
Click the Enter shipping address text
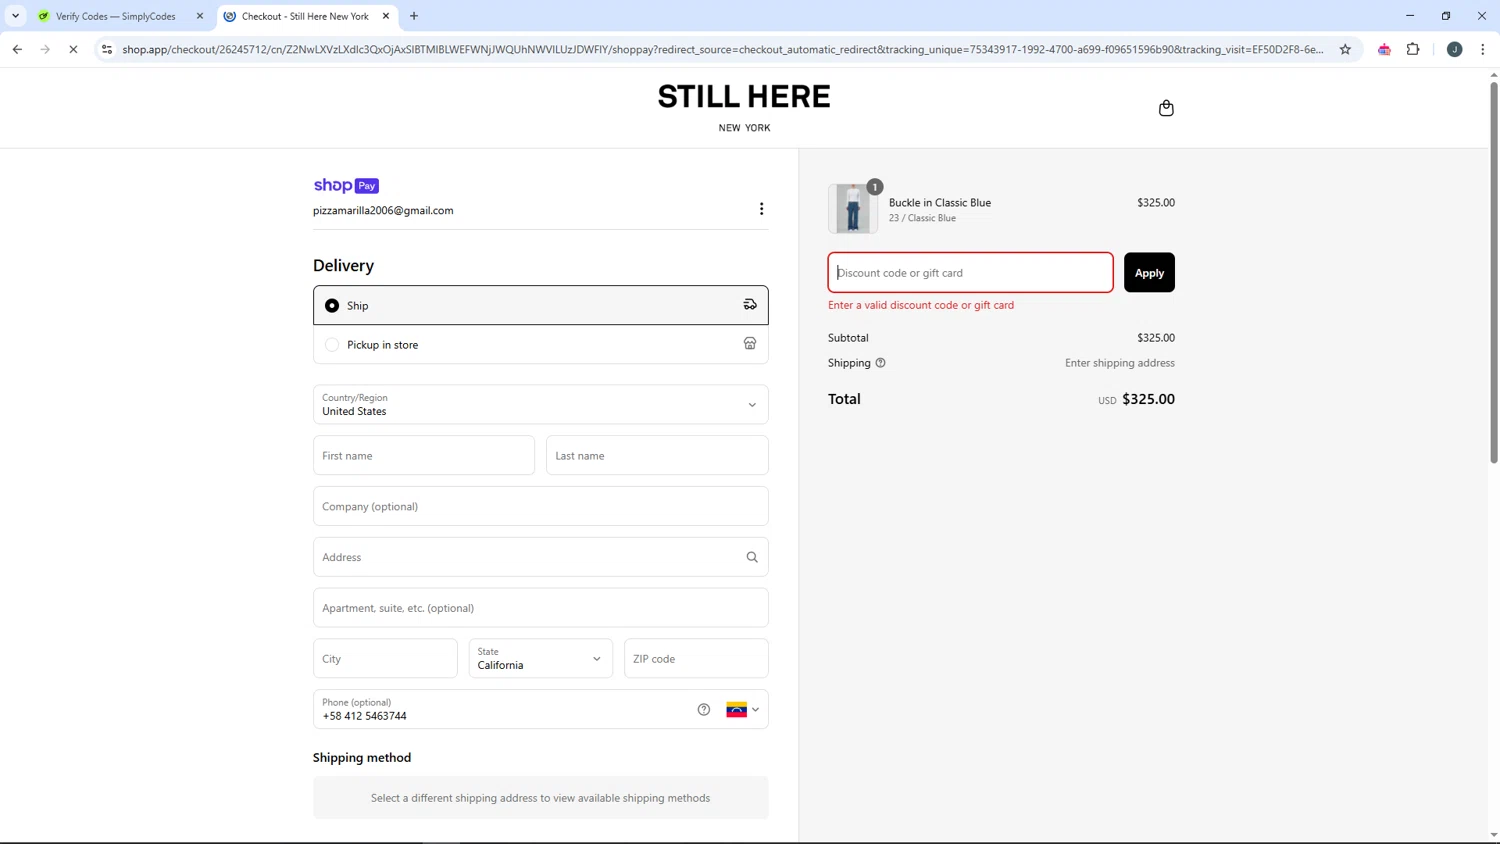pyautogui.click(x=1120, y=363)
